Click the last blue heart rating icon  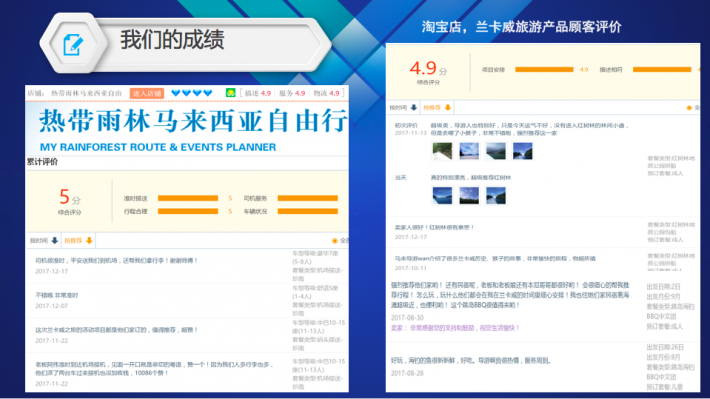[x=208, y=93]
